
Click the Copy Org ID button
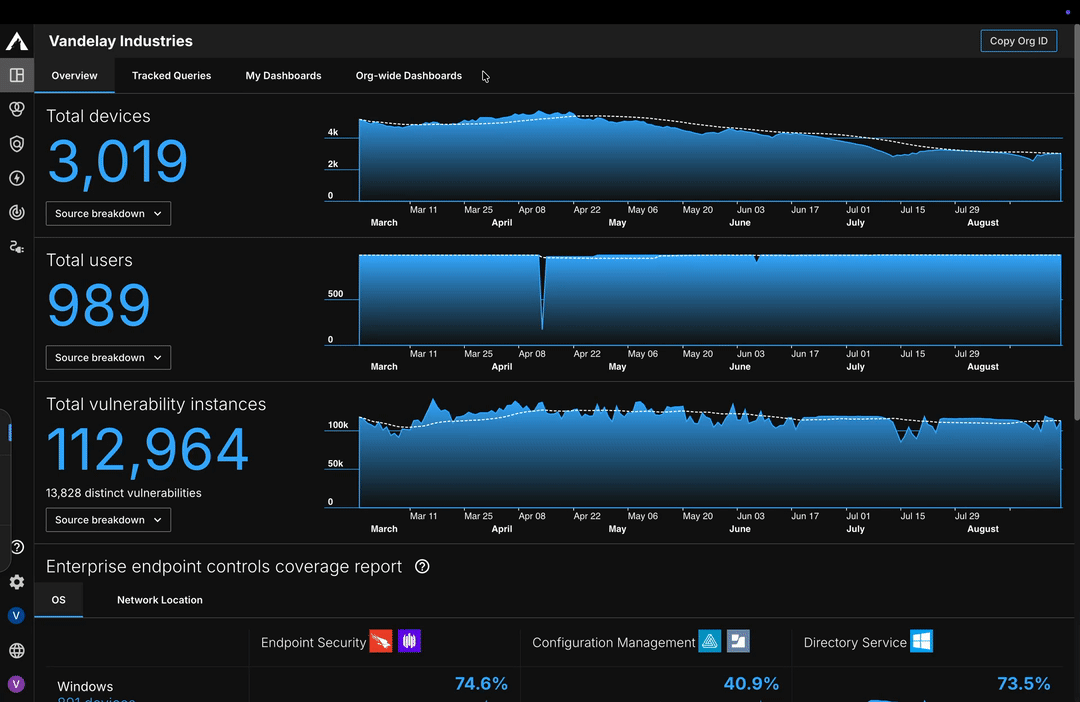[x=1019, y=41]
